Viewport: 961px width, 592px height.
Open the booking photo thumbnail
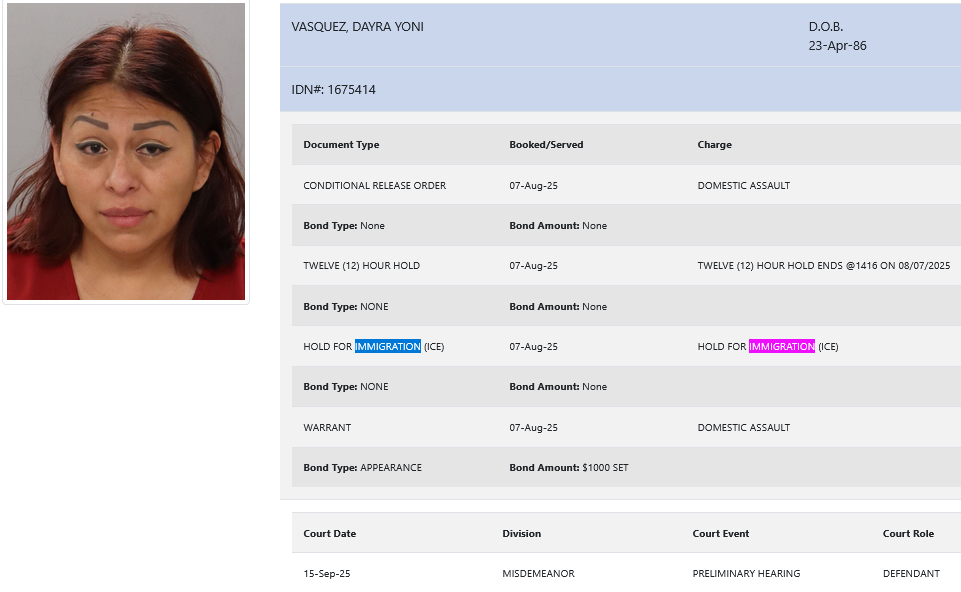126,151
